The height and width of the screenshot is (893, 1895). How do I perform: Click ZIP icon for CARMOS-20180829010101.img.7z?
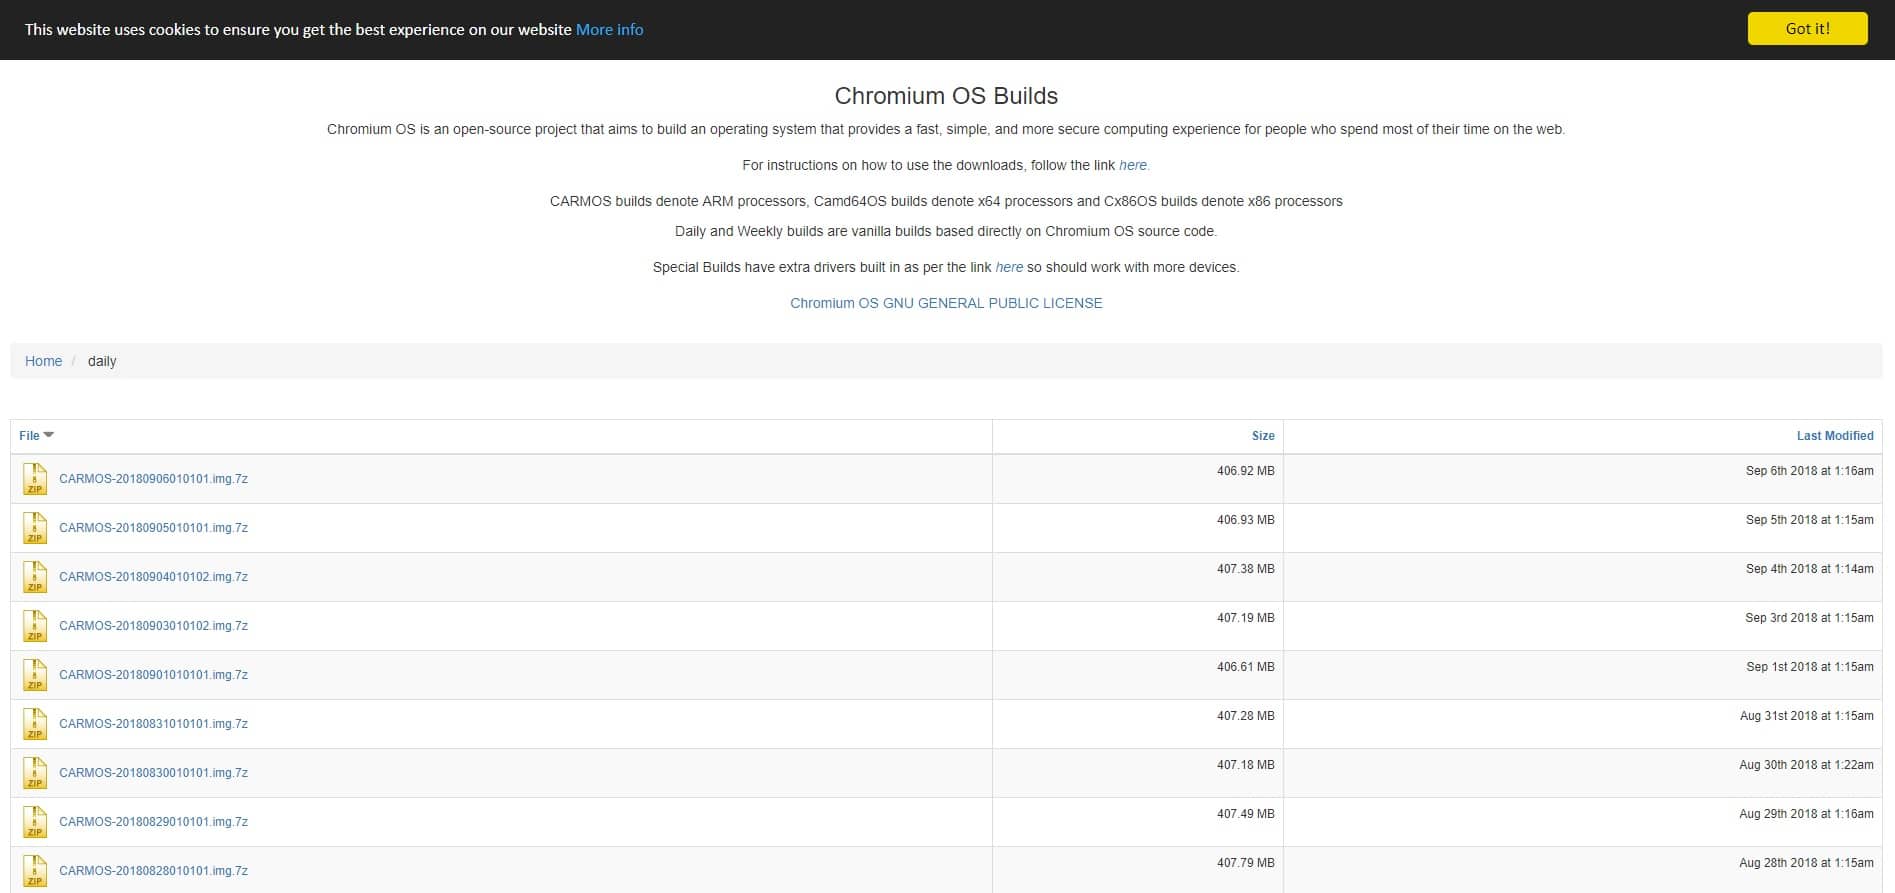pyautogui.click(x=35, y=822)
